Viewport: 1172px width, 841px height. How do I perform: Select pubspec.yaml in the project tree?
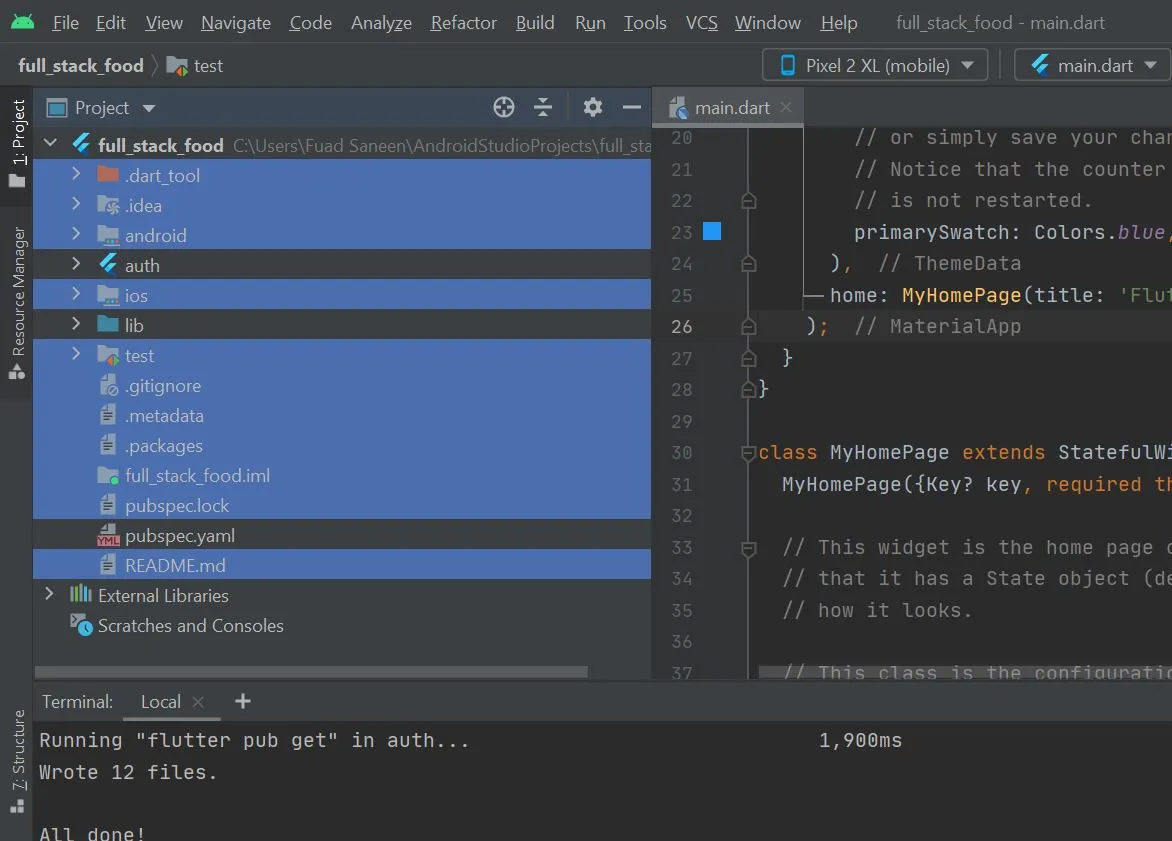pos(180,536)
